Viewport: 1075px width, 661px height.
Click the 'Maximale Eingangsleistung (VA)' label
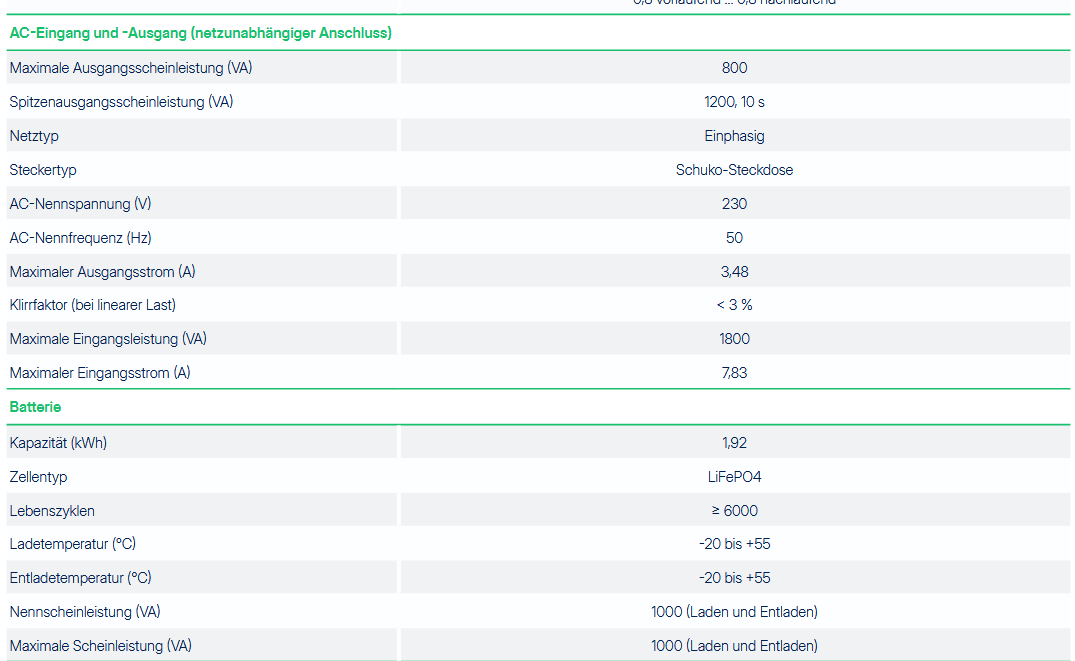pyautogui.click(x=108, y=339)
